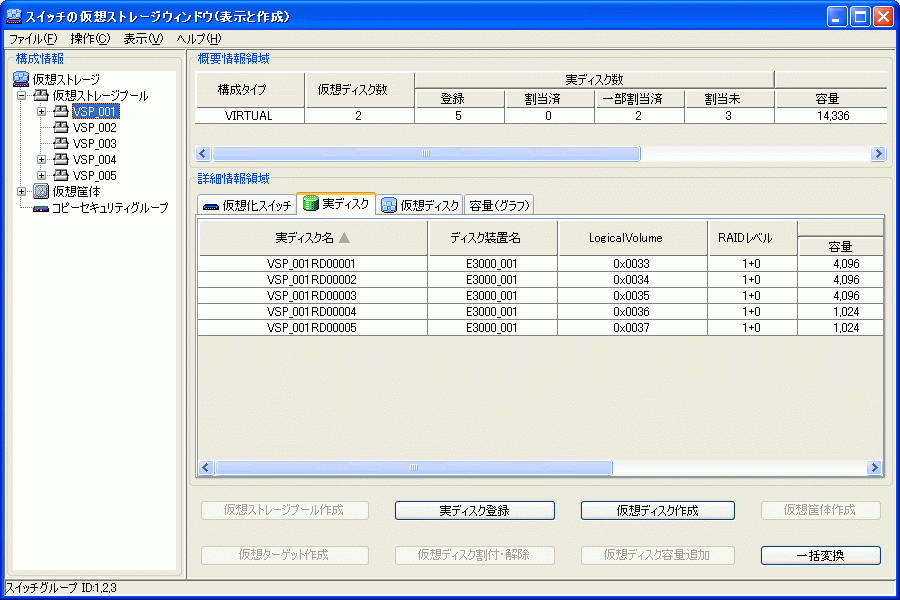
Task: Select row VSP_001RD00003
Action: coord(540,296)
